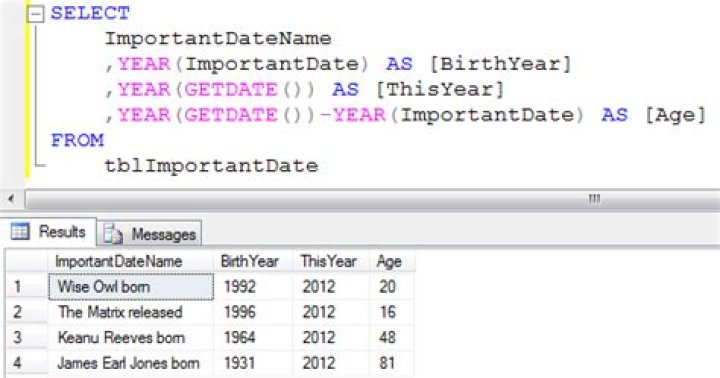Click tblImportantDate in the query editor
Image resolution: width=720 pixels, height=378 pixels.
pos(211,166)
